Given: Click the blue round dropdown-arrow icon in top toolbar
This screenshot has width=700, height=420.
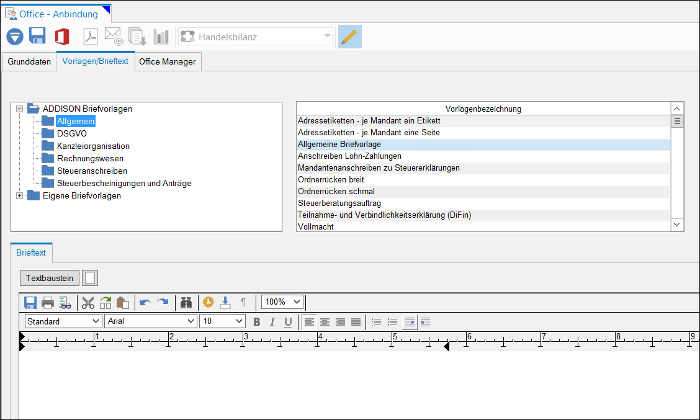Looking at the screenshot, I should (15, 36).
